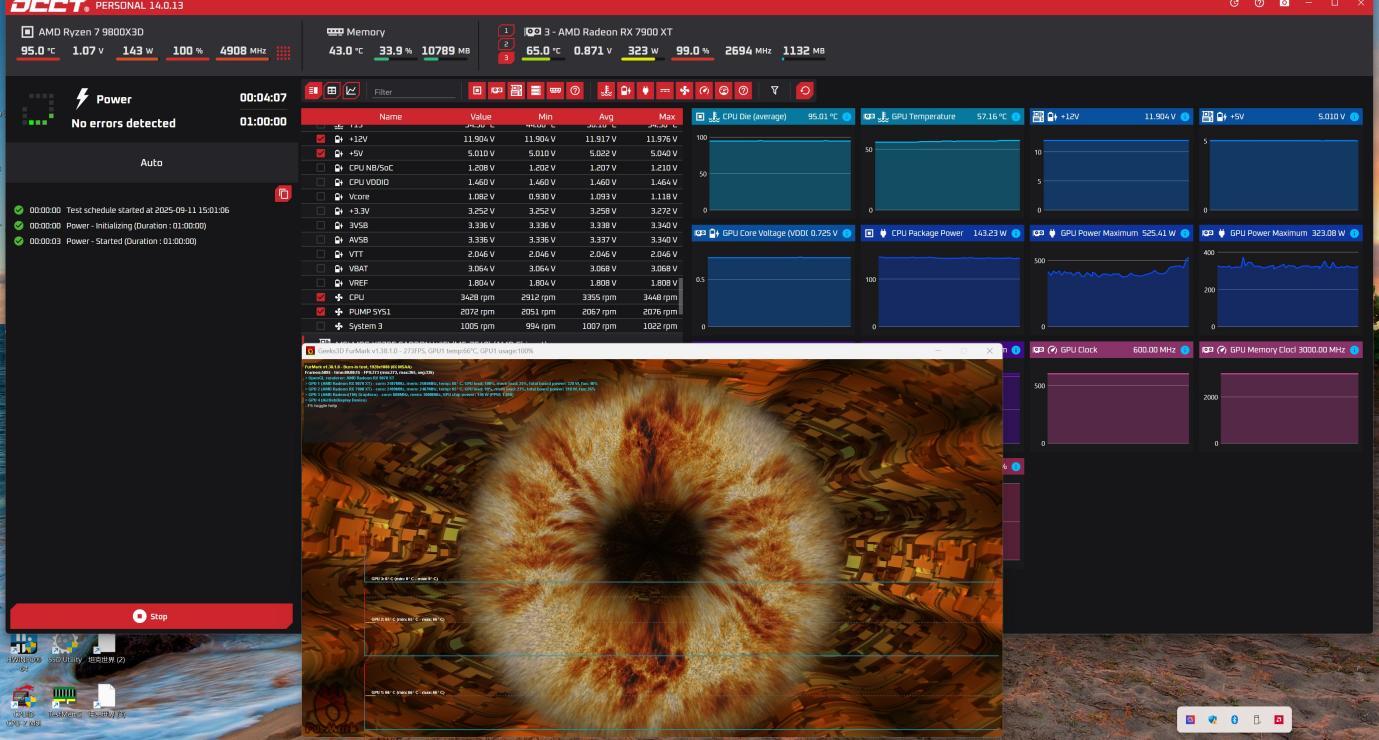Sort sensor table by Value column
Viewport: 1379px width, 740px height.
(481, 117)
